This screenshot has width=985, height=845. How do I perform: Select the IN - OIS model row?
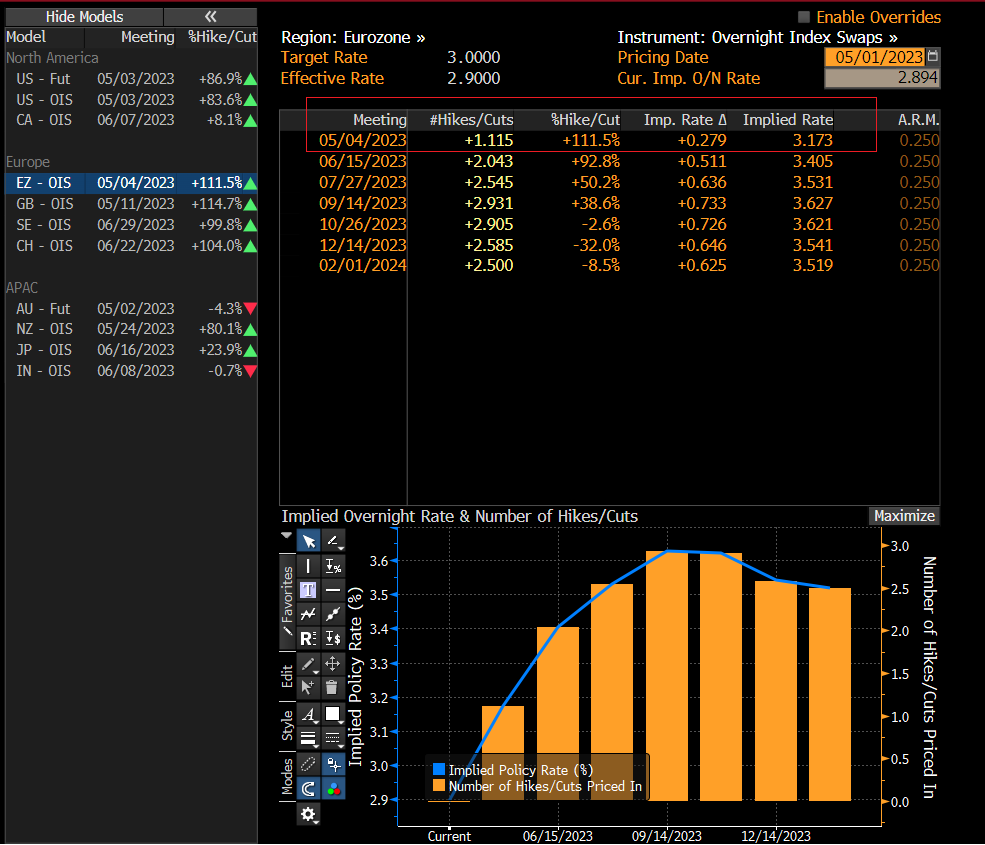(x=131, y=371)
